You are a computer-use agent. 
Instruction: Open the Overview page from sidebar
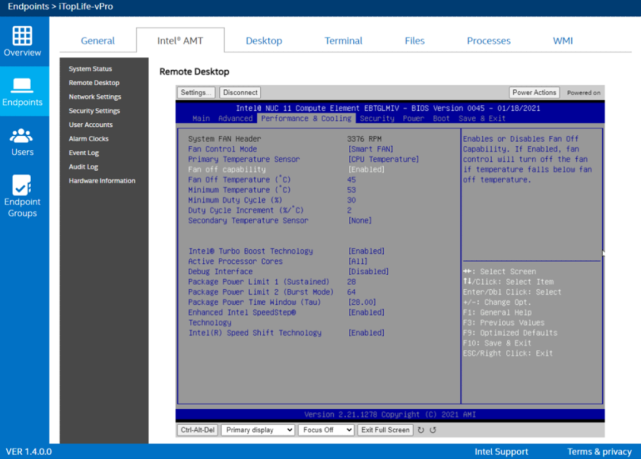point(23,41)
